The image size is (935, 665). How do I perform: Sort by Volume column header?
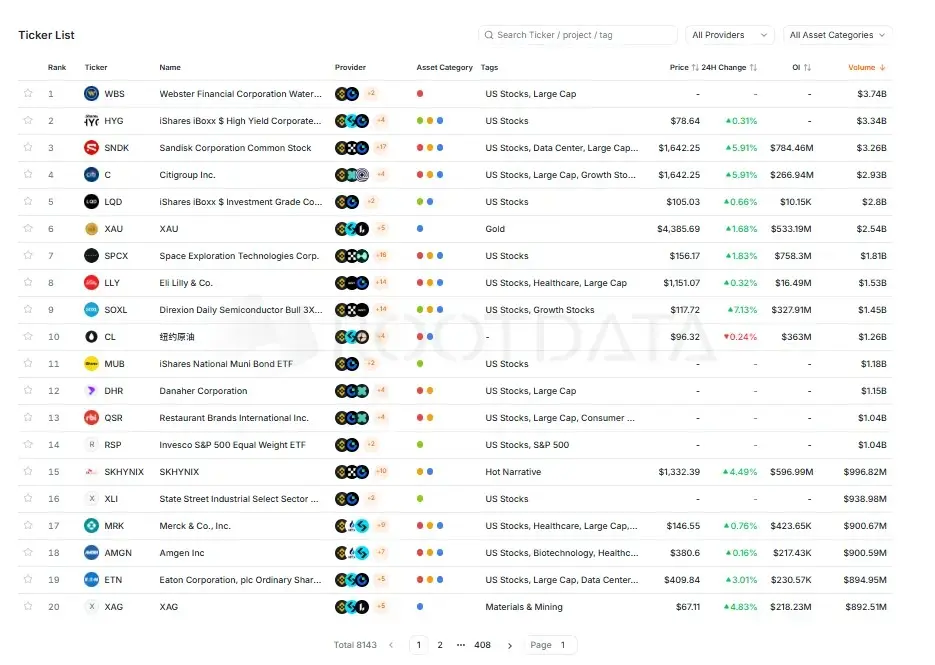pos(866,67)
